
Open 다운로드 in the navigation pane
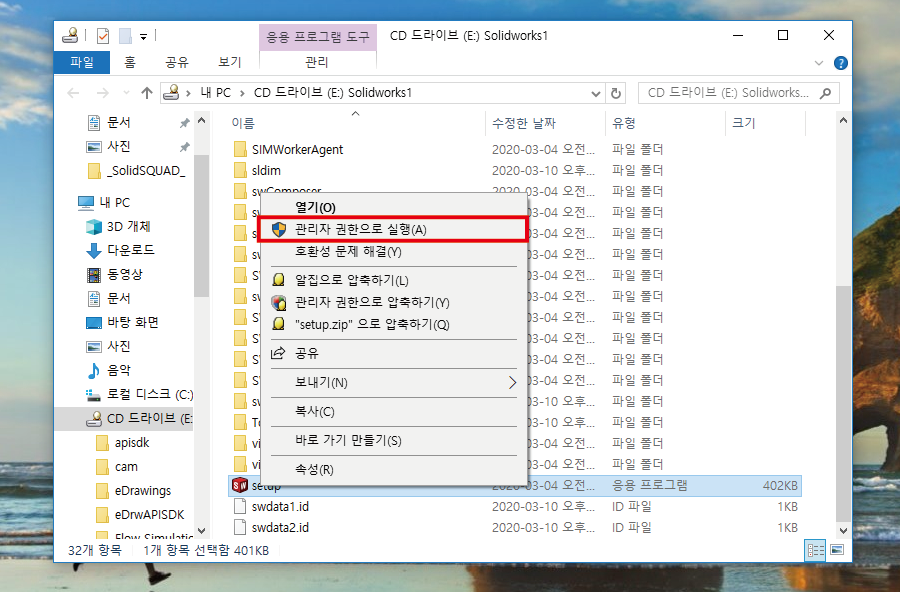pyautogui.click(x=131, y=250)
